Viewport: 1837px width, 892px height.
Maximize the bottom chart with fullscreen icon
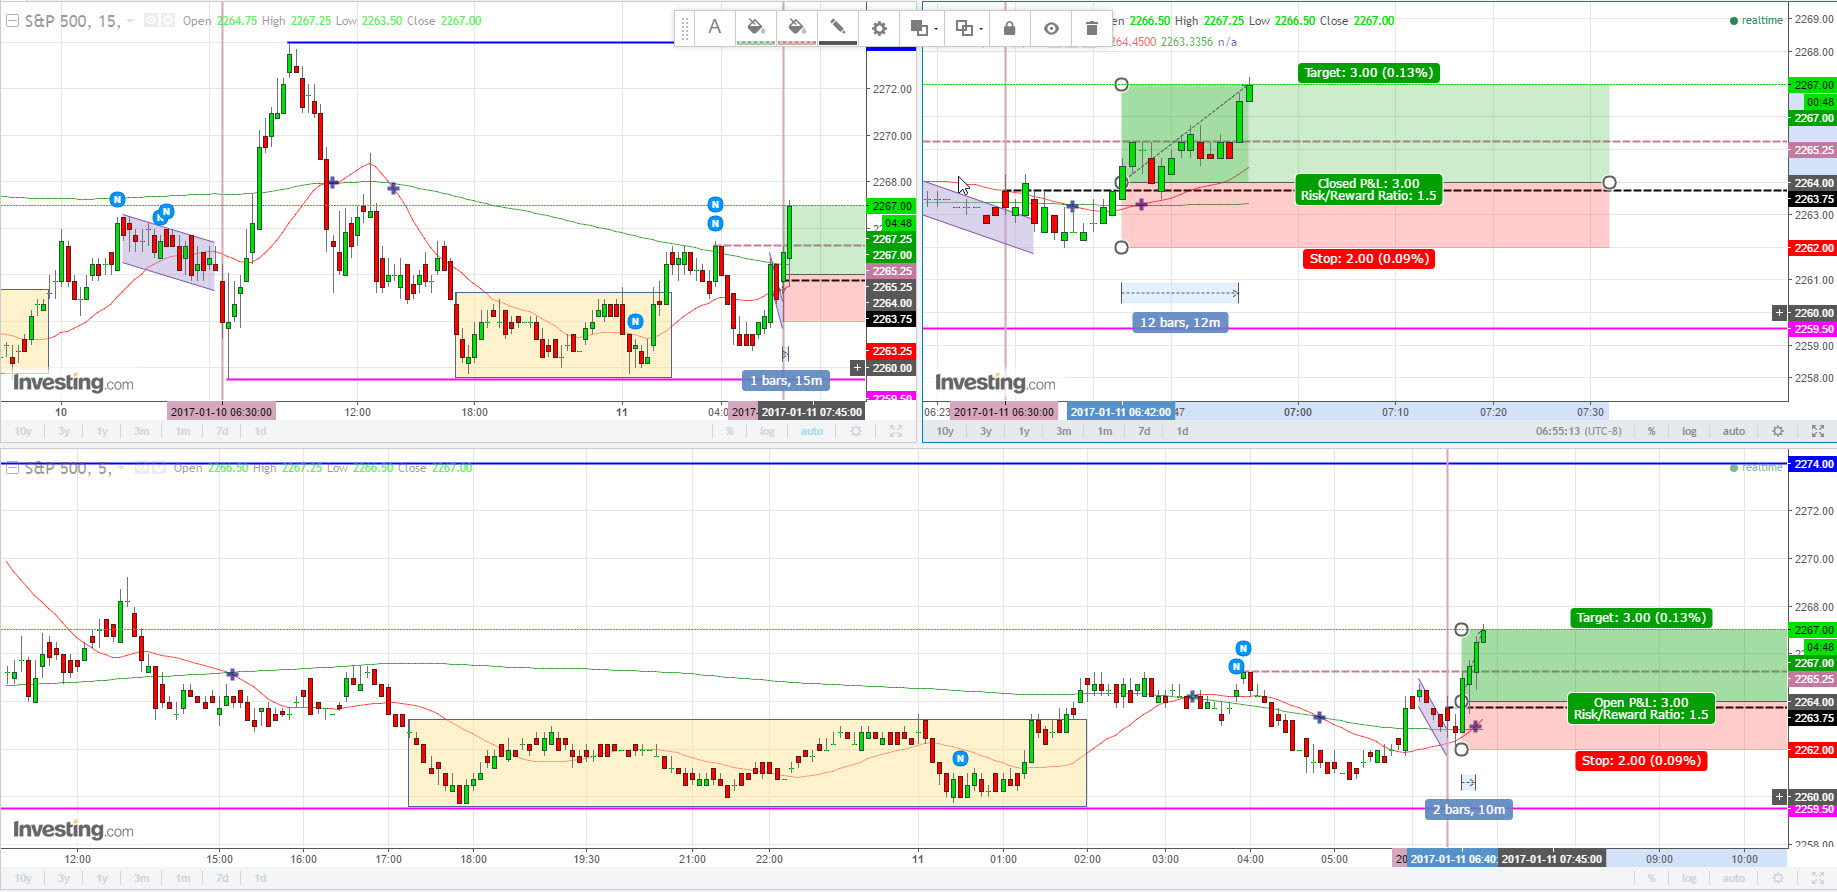[1818, 879]
